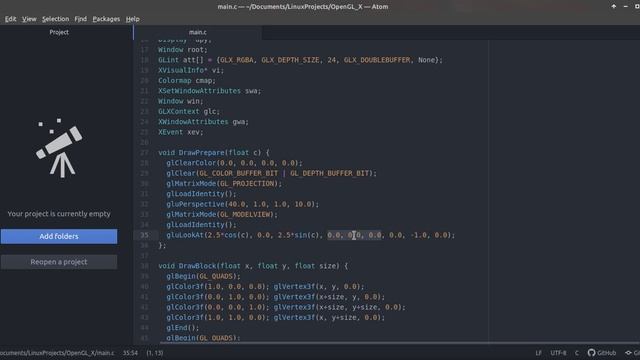640x360 pixels.
Task: Open the View menu
Action: coord(29,19)
